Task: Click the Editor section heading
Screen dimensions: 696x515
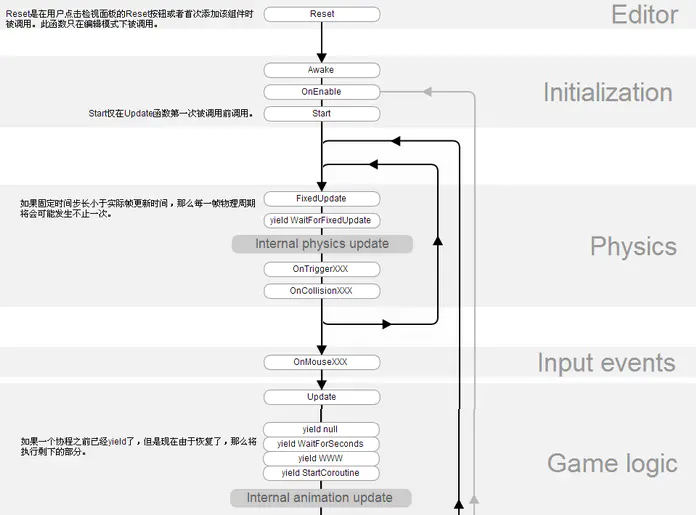Action: point(645,15)
